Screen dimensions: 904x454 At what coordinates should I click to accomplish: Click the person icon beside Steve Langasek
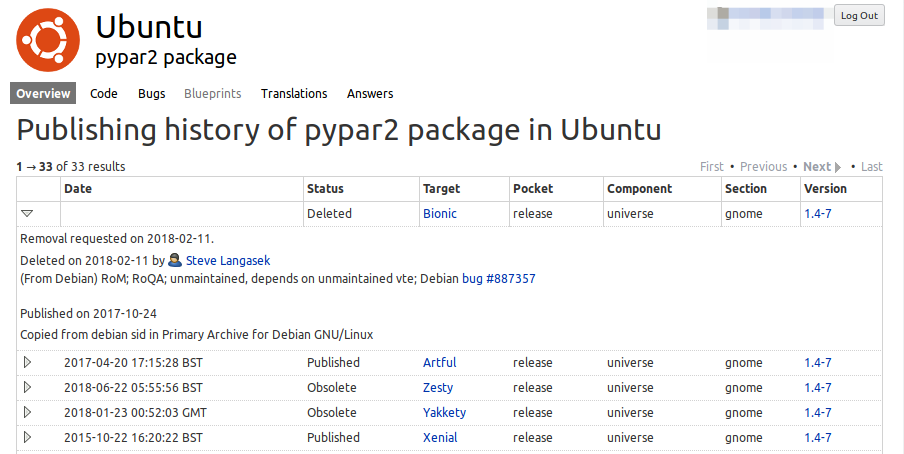pos(175,261)
